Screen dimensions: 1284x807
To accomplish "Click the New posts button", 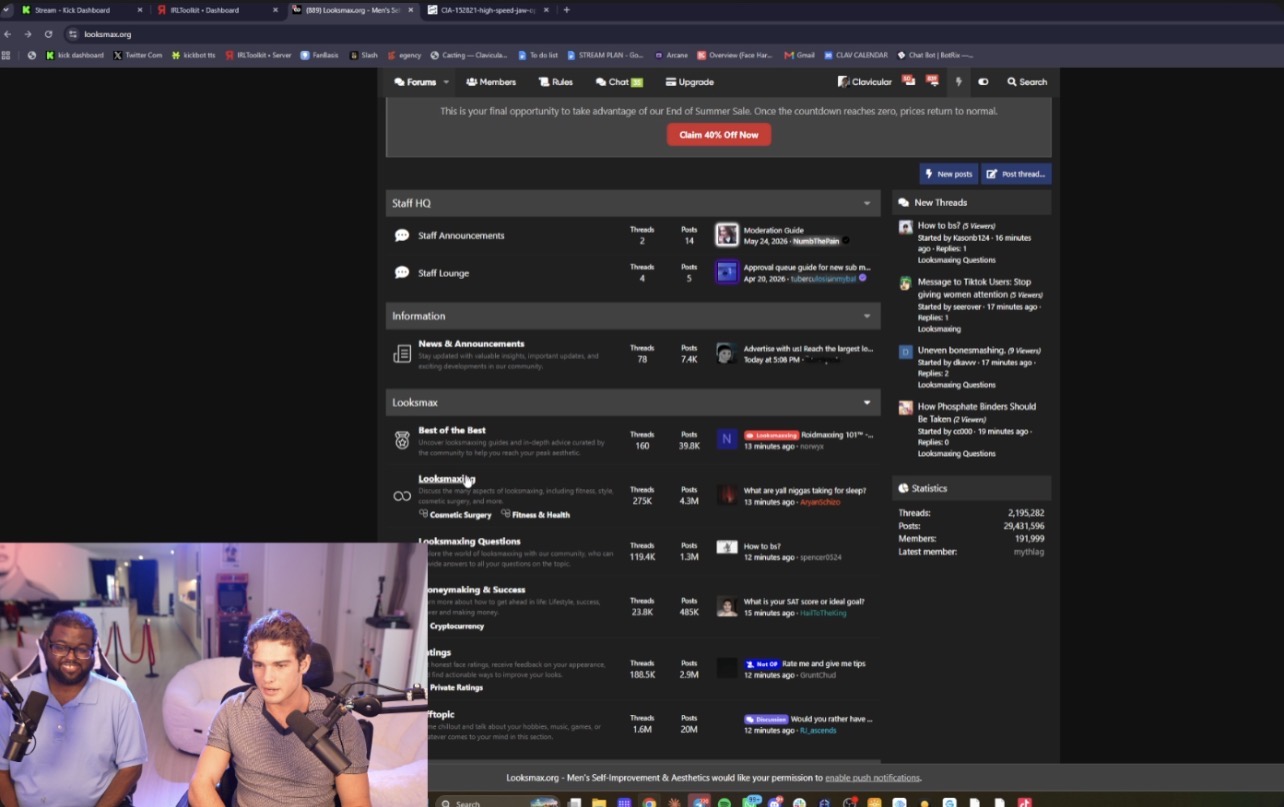I will point(948,174).
